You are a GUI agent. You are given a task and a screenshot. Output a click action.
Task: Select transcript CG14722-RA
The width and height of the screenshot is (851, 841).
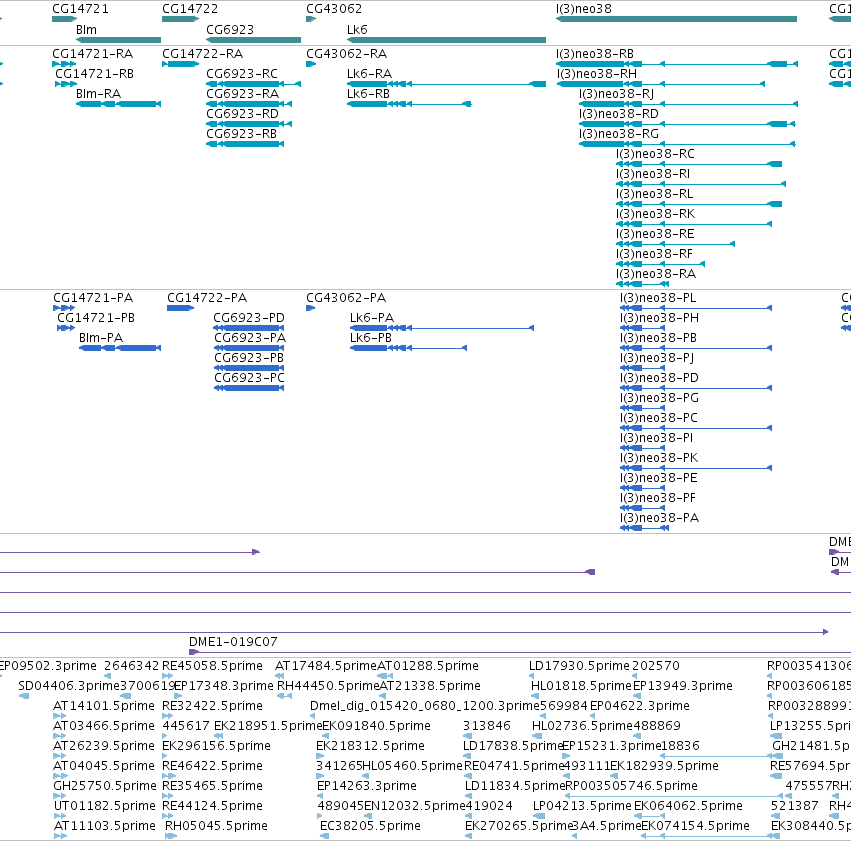pos(181,64)
